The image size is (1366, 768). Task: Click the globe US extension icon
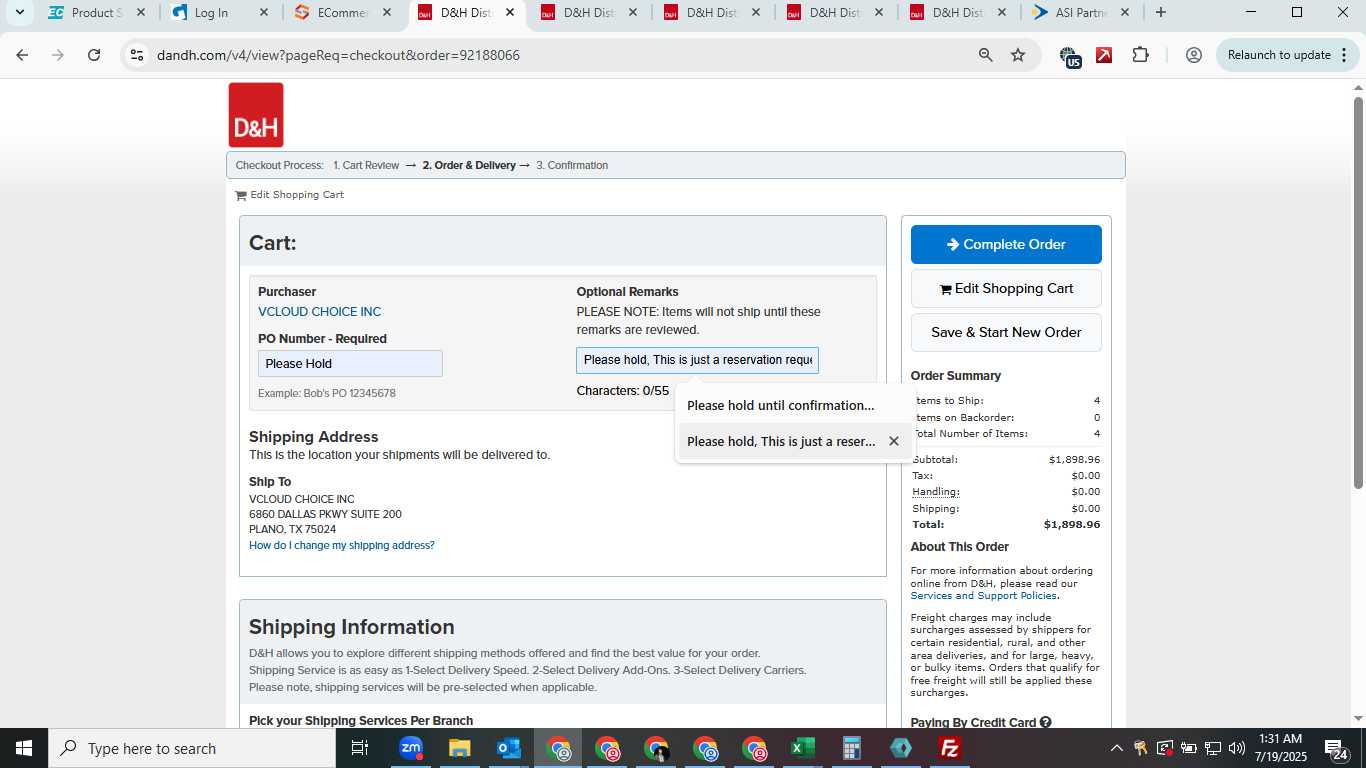point(1069,56)
